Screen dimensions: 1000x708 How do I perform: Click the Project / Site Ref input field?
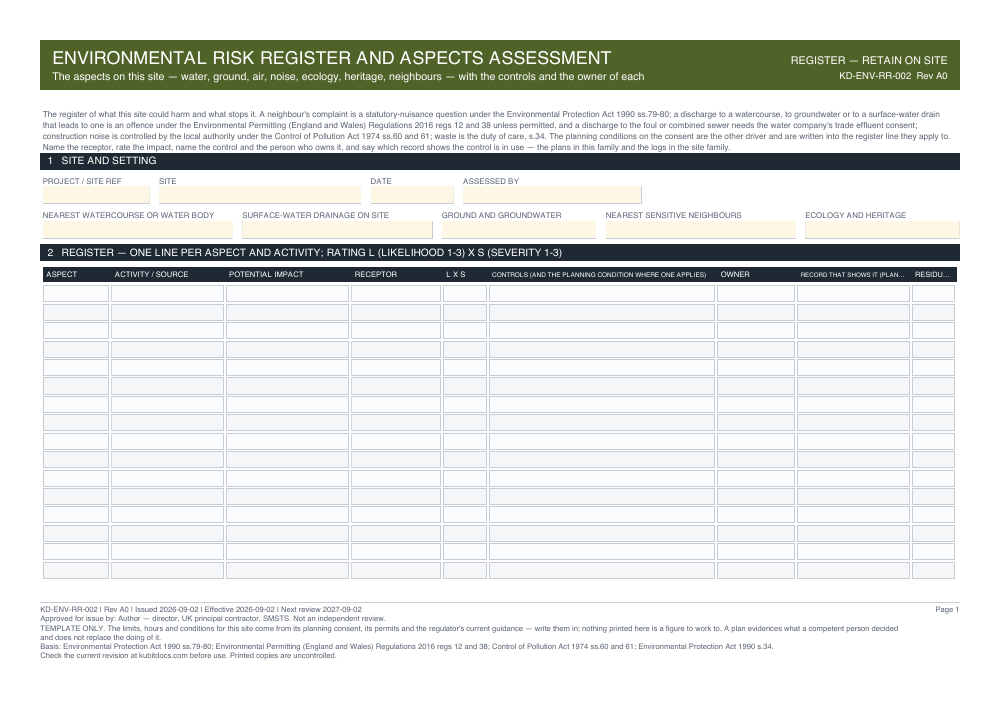(96, 195)
